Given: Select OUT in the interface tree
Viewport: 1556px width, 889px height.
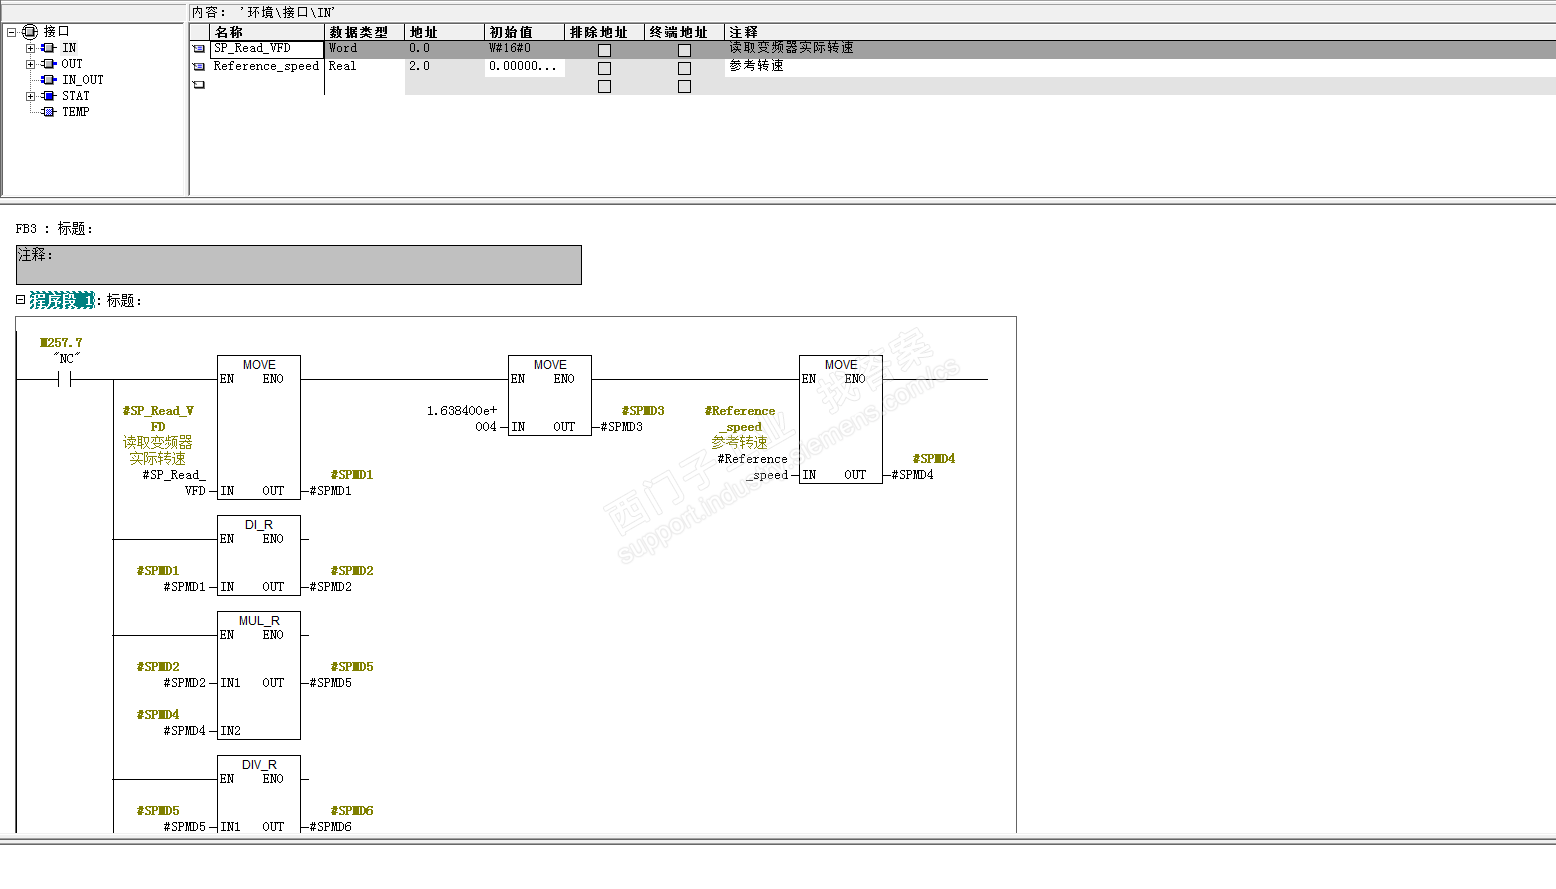Looking at the screenshot, I should [72, 64].
